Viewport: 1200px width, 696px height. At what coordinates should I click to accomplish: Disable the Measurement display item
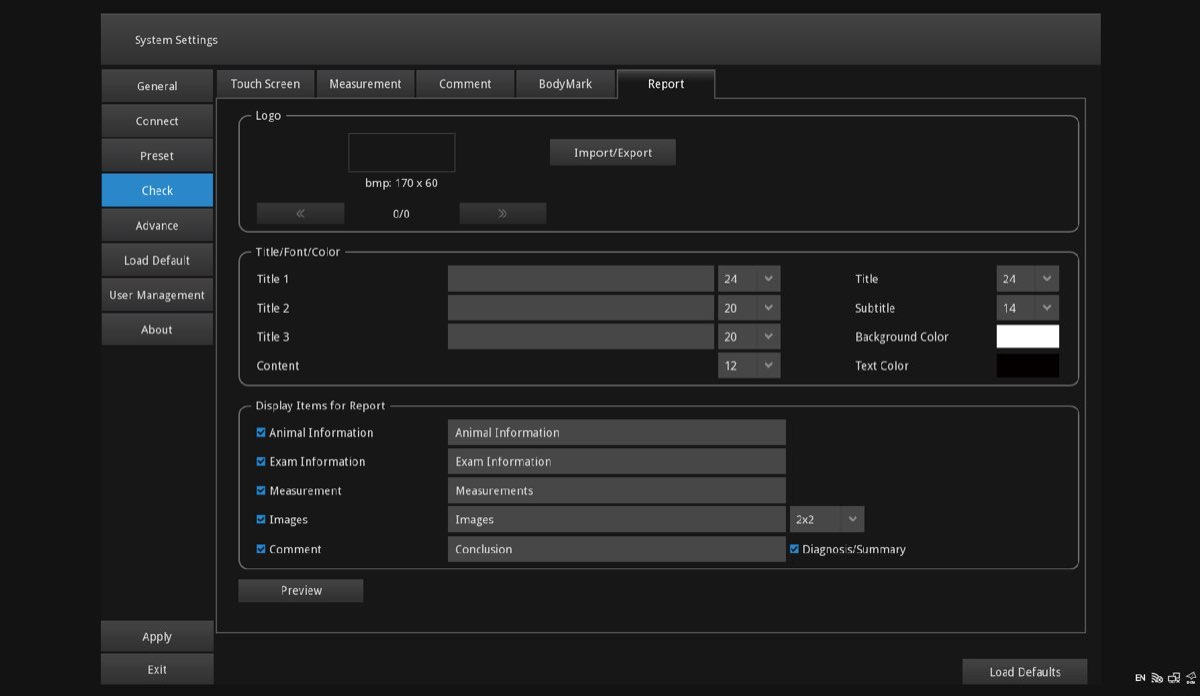(261, 491)
